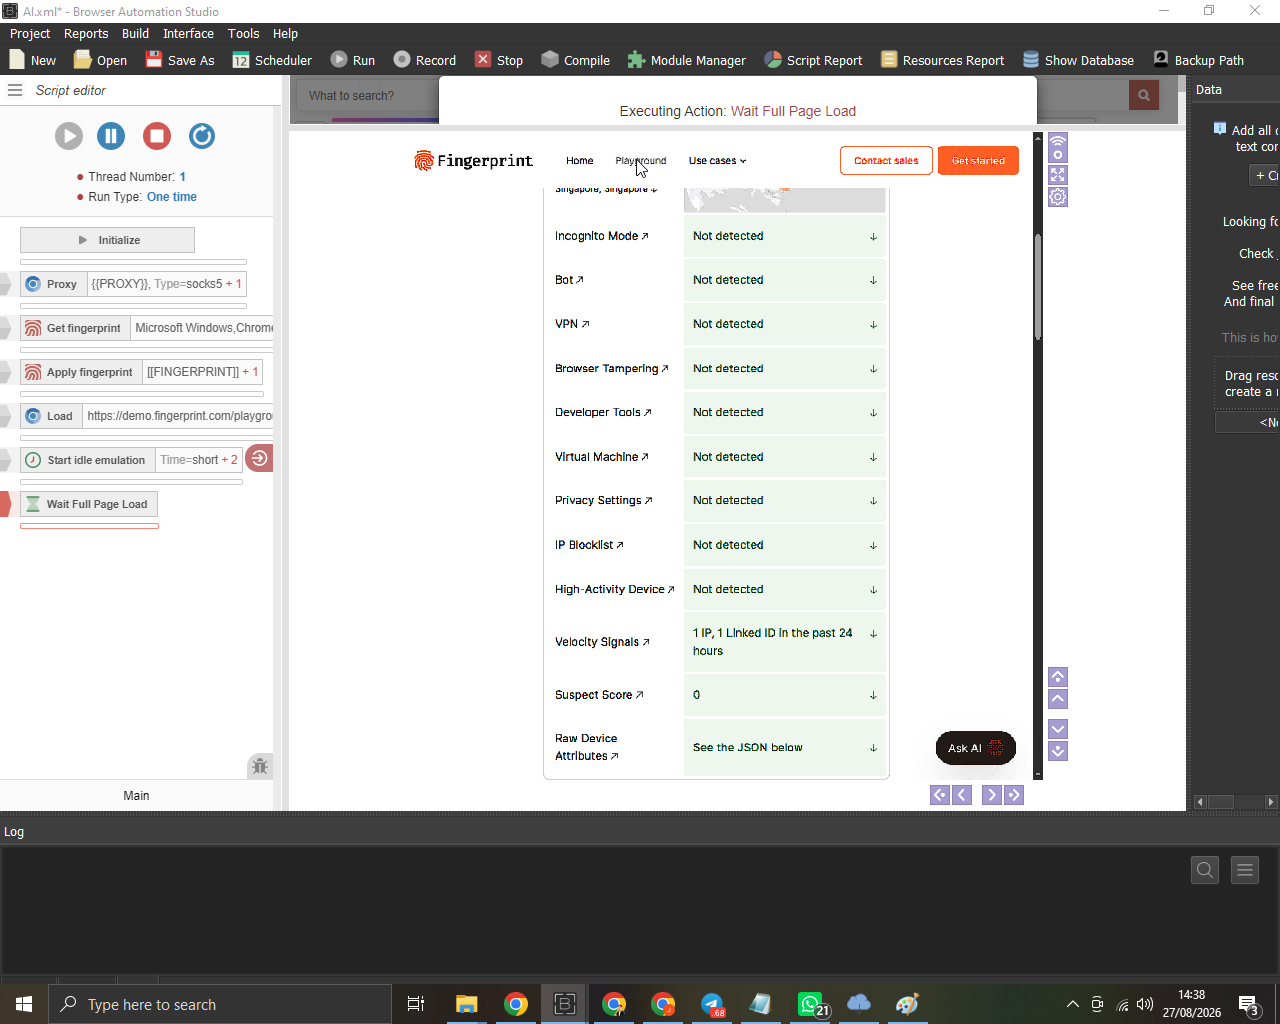Open Resources Report
Viewport: 1280px width, 1024px height.
click(x=942, y=60)
